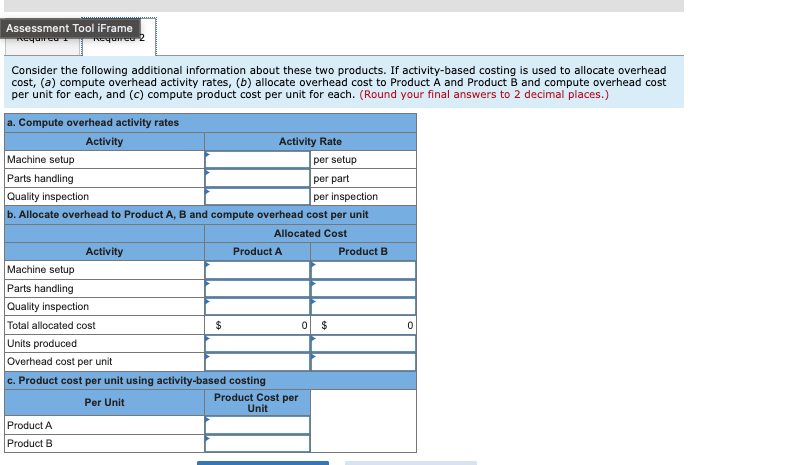Click 'Parts handling' label in allocation table
Screen dimensions: 808x465
pos(40,288)
